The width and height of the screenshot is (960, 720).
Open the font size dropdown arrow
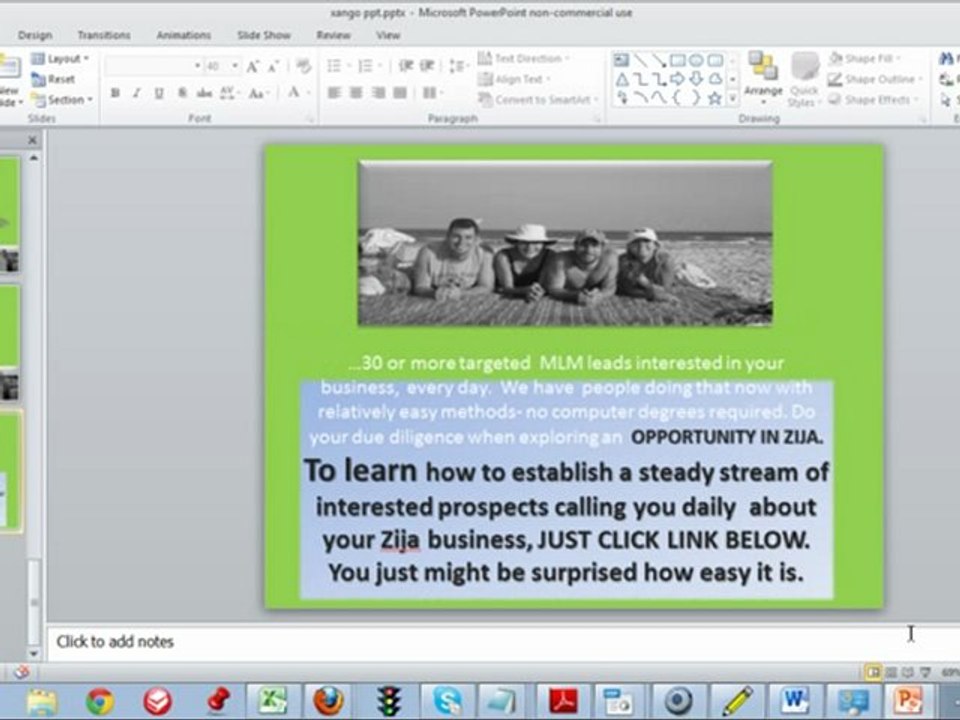[x=235, y=66]
